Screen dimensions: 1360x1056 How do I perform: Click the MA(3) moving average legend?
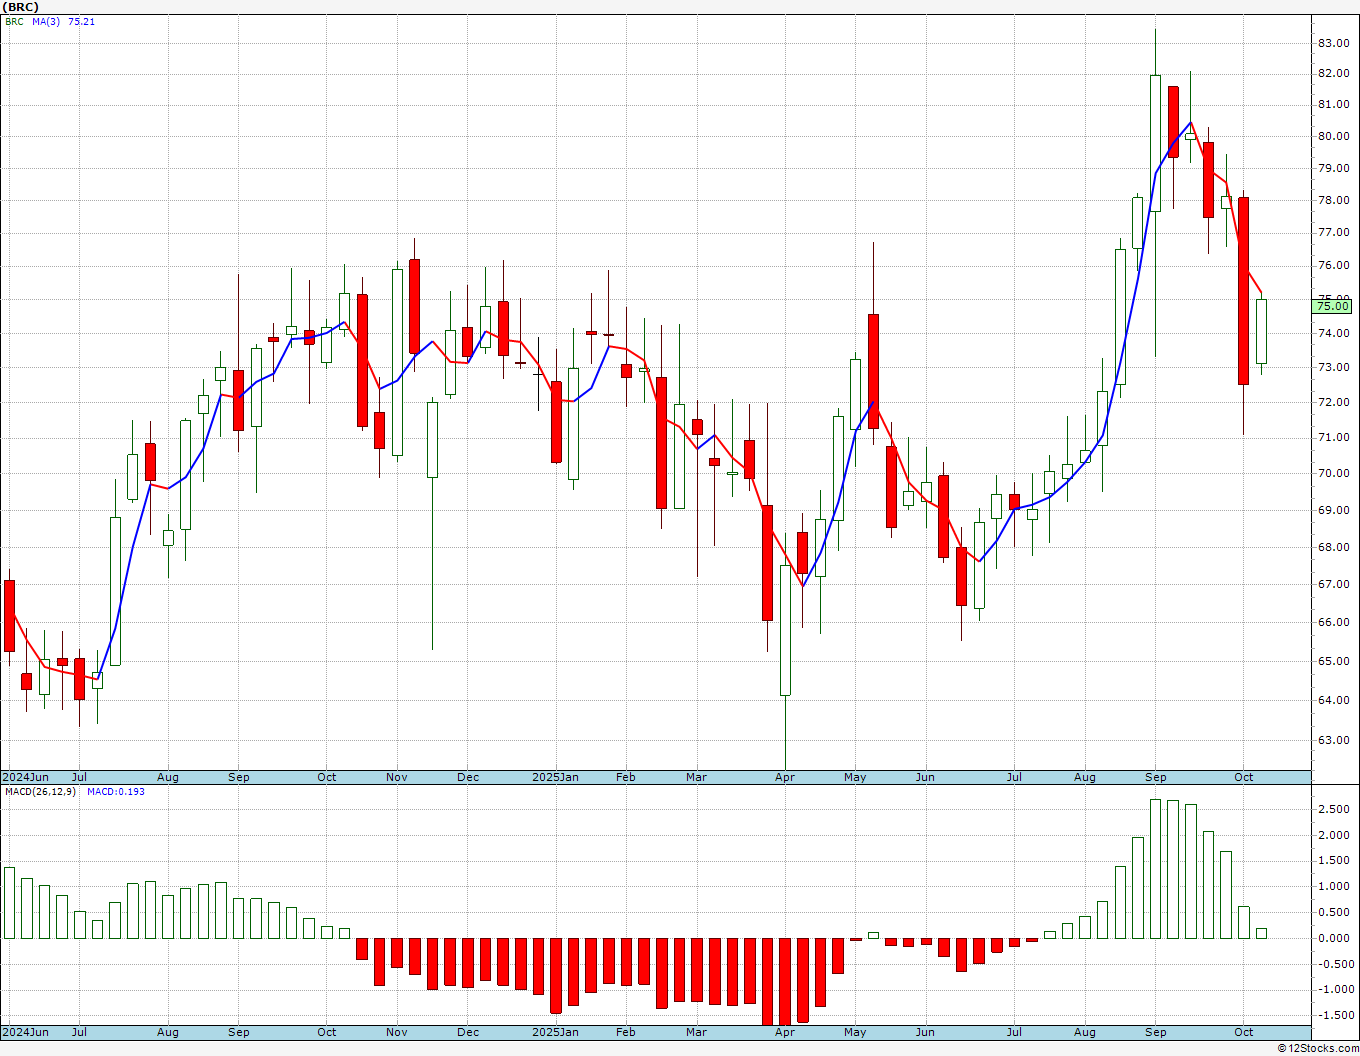pos(46,21)
